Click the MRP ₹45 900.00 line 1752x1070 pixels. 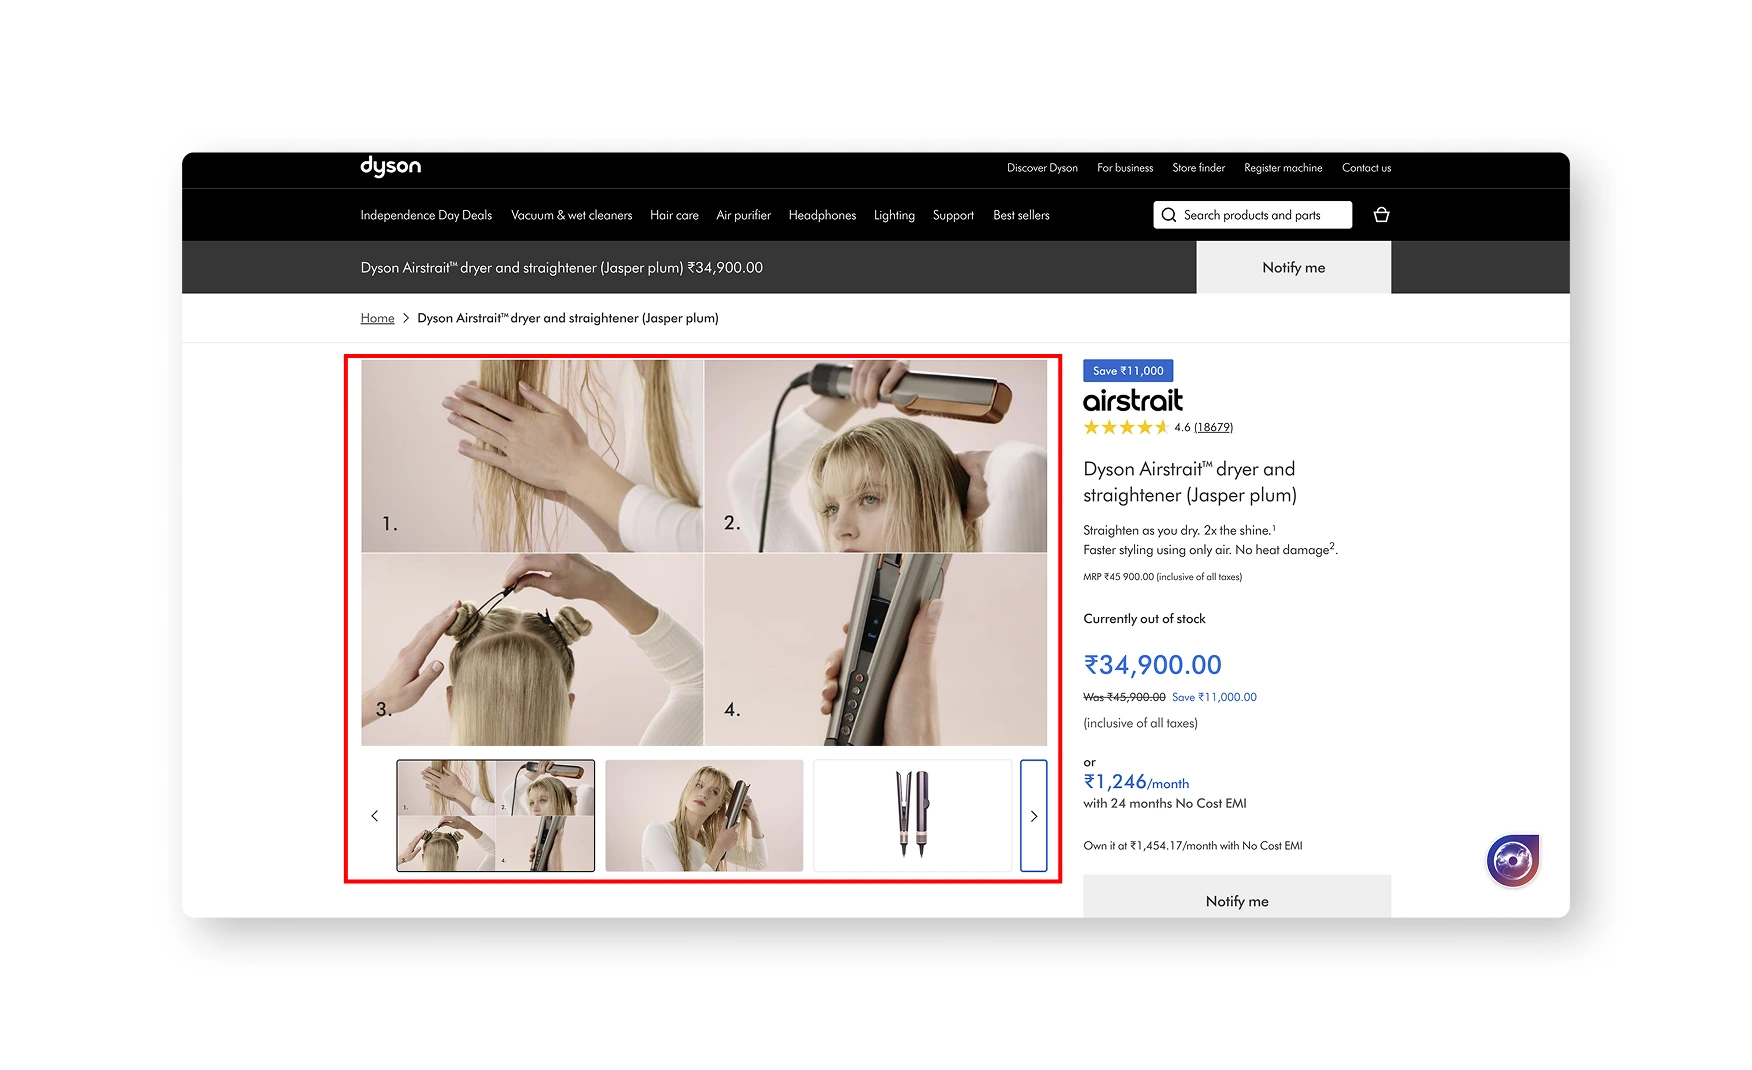(x=1162, y=577)
